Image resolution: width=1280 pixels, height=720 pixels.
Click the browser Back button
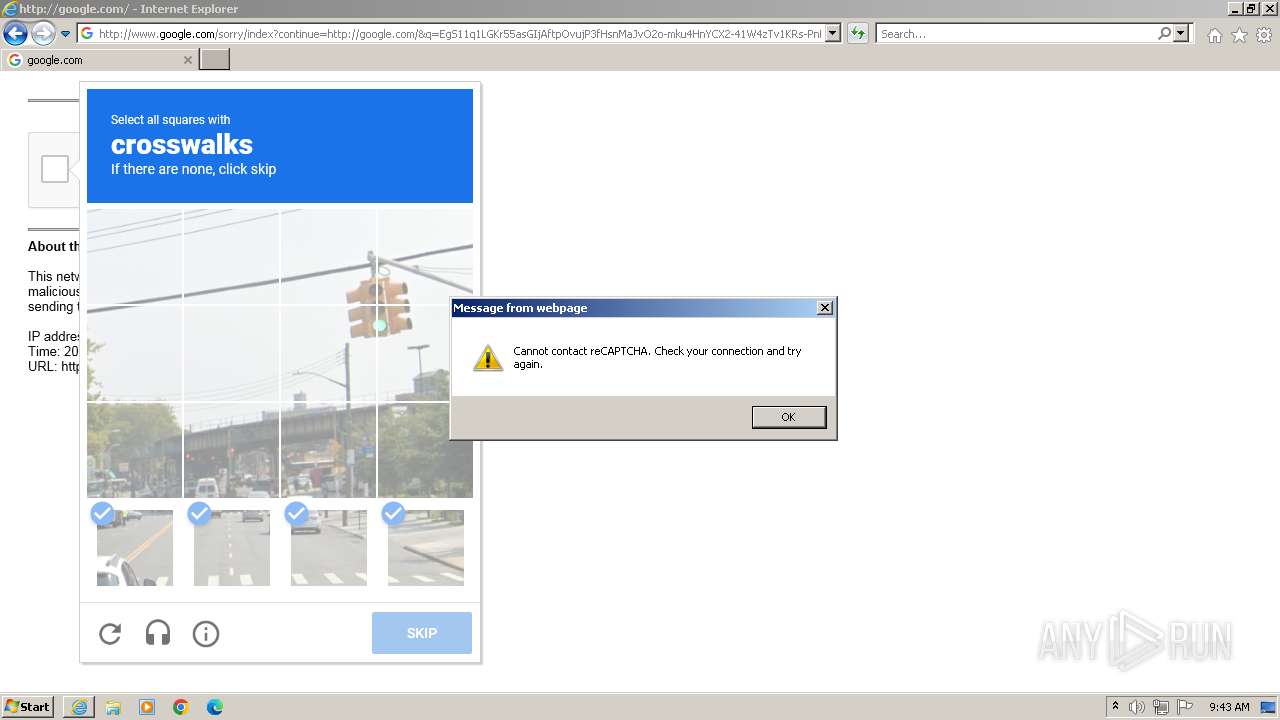[15, 33]
